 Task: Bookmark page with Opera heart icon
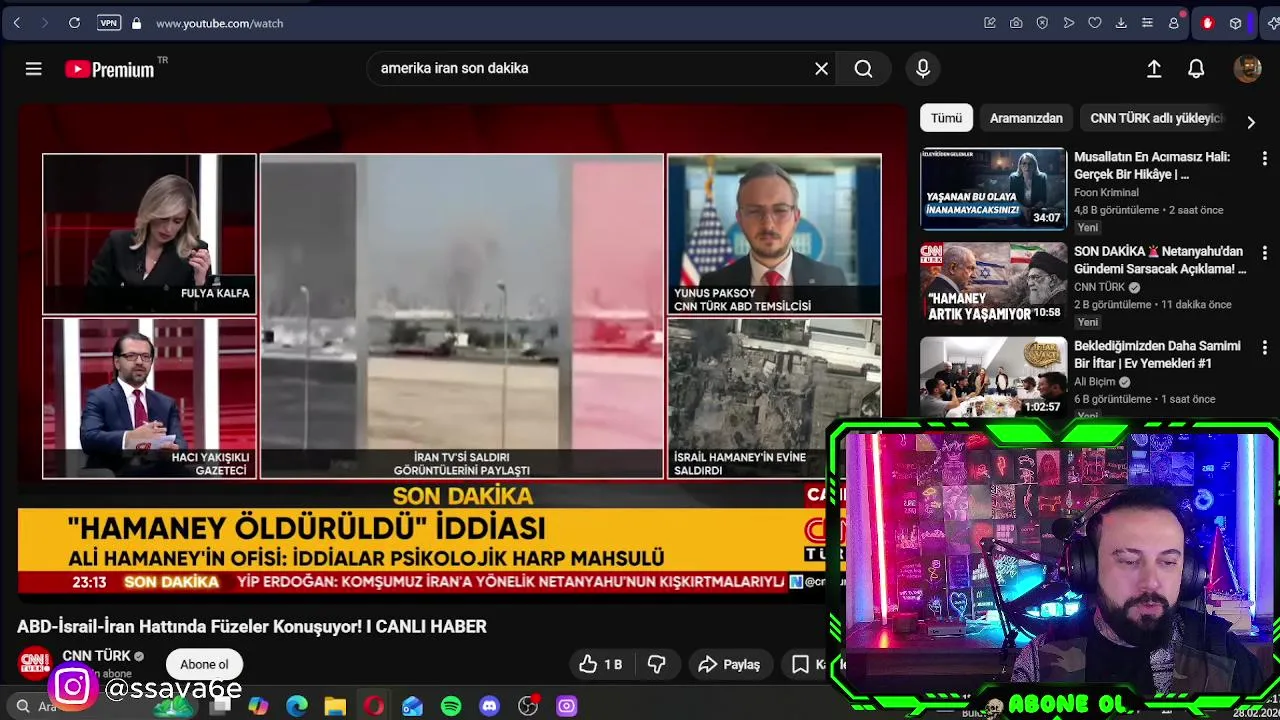(1095, 23)
